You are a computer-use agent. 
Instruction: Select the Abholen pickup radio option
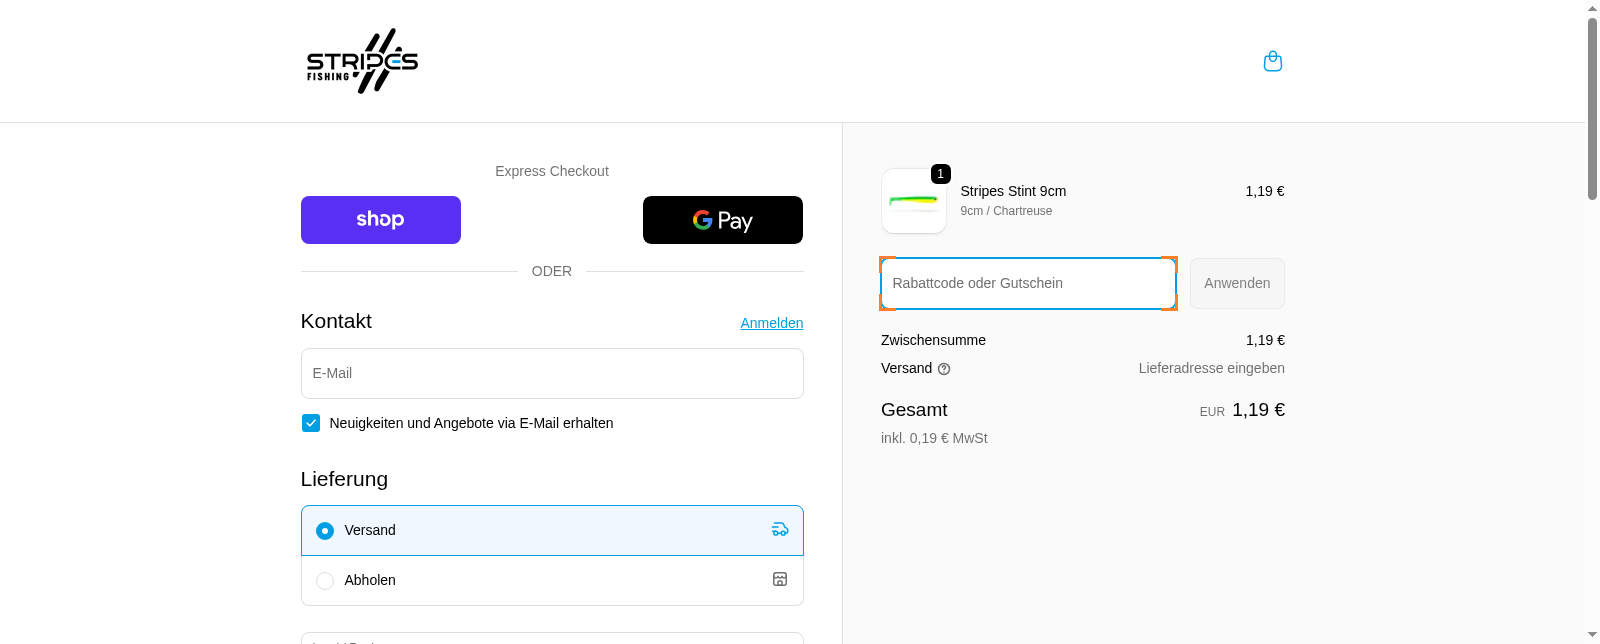325,581
